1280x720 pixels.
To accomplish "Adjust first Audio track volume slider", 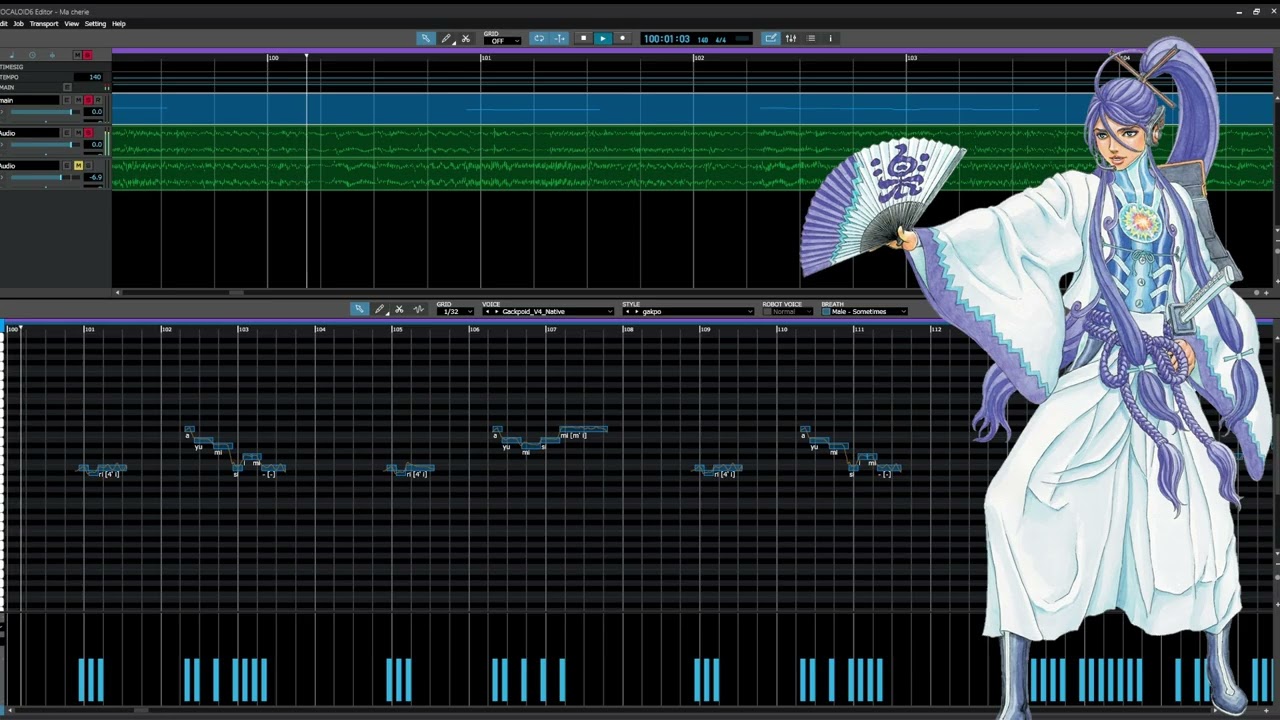I will (45, 145).
